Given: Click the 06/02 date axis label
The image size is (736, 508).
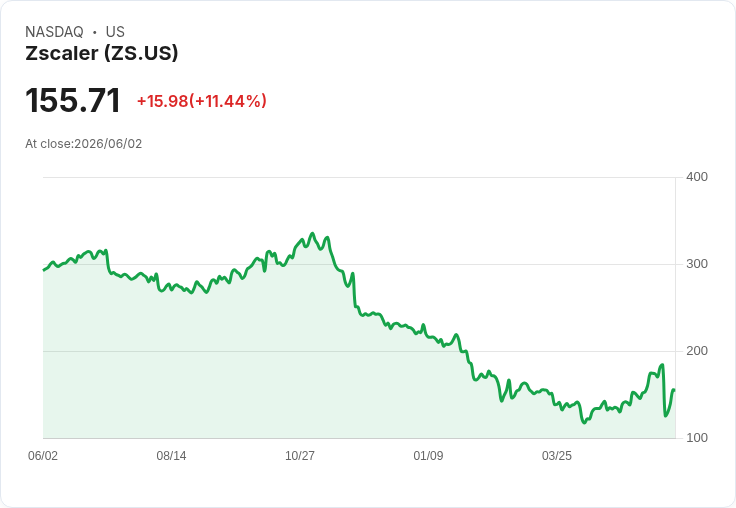Looking at the screenshot, I should pyautogui.click(x=43, y=455).
